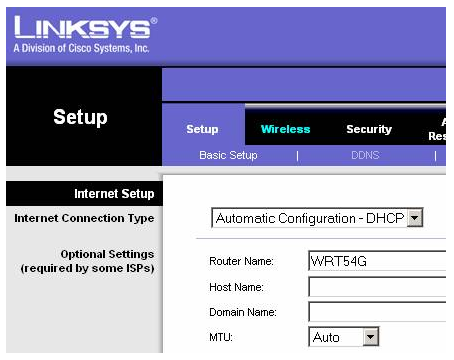The height and width of the screenshot is (360, 454).
Task: Click the MTU label text
Action: coord(221,337)
